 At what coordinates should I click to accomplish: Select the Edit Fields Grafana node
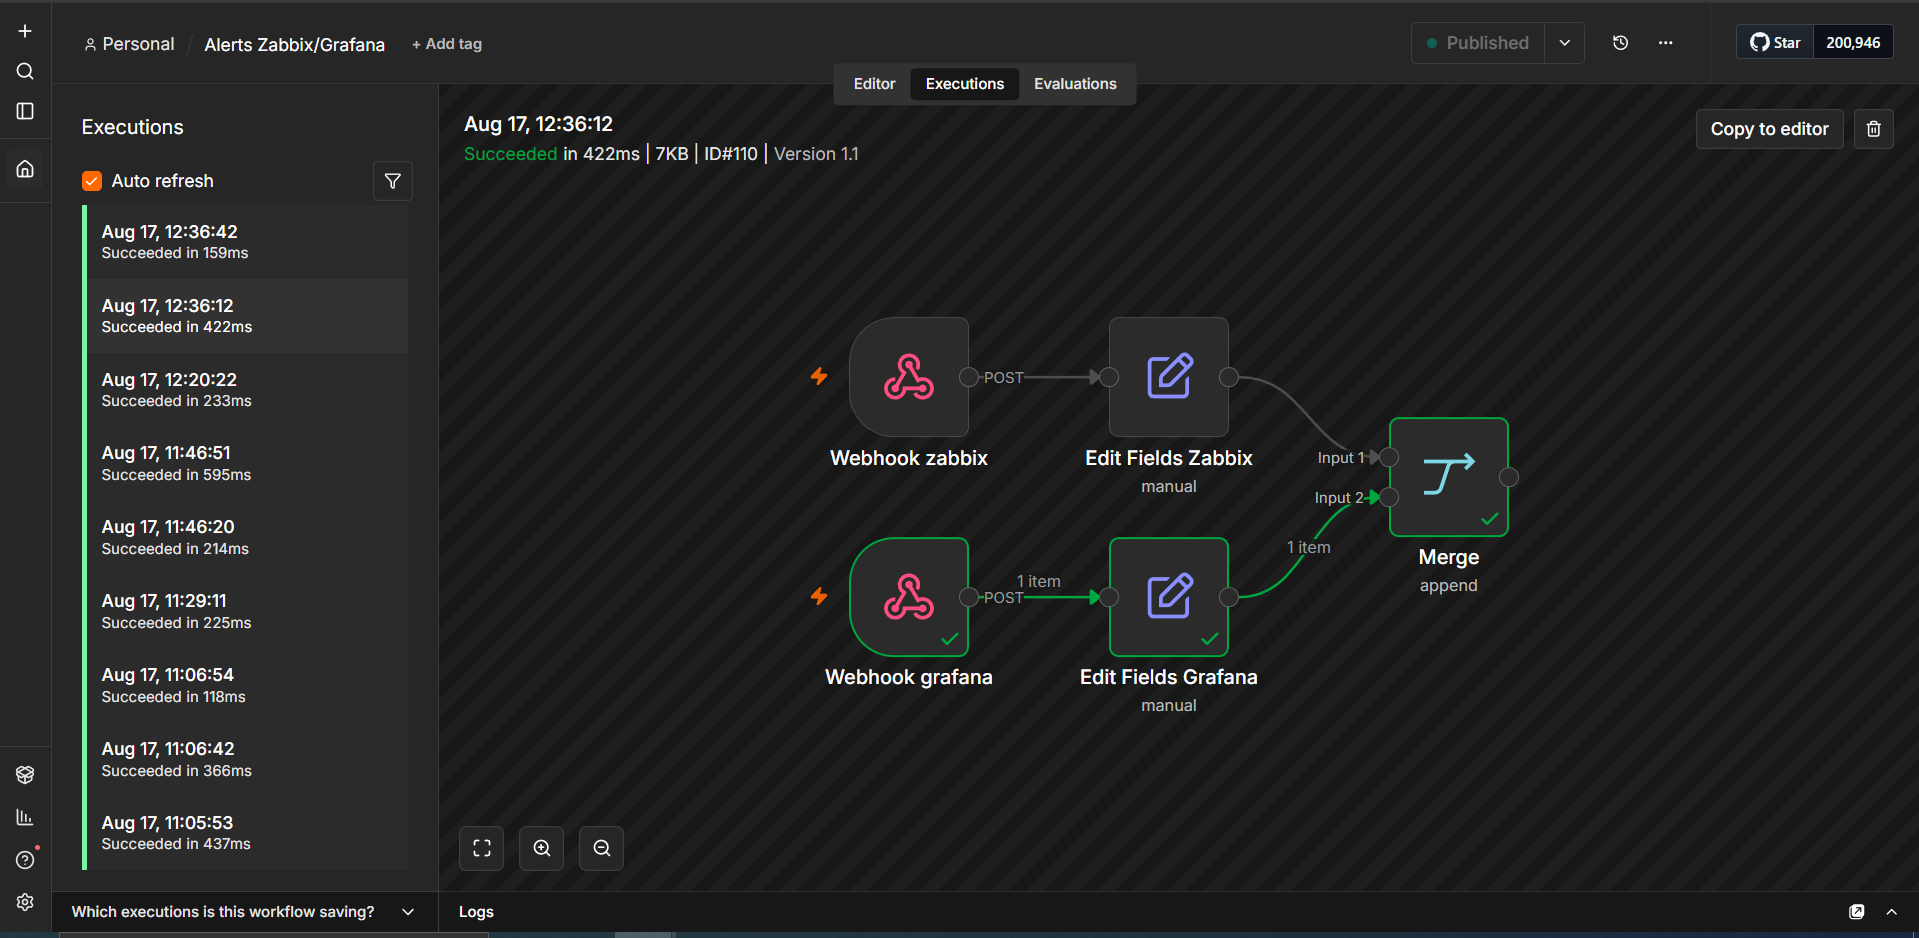pos(1169,597)
